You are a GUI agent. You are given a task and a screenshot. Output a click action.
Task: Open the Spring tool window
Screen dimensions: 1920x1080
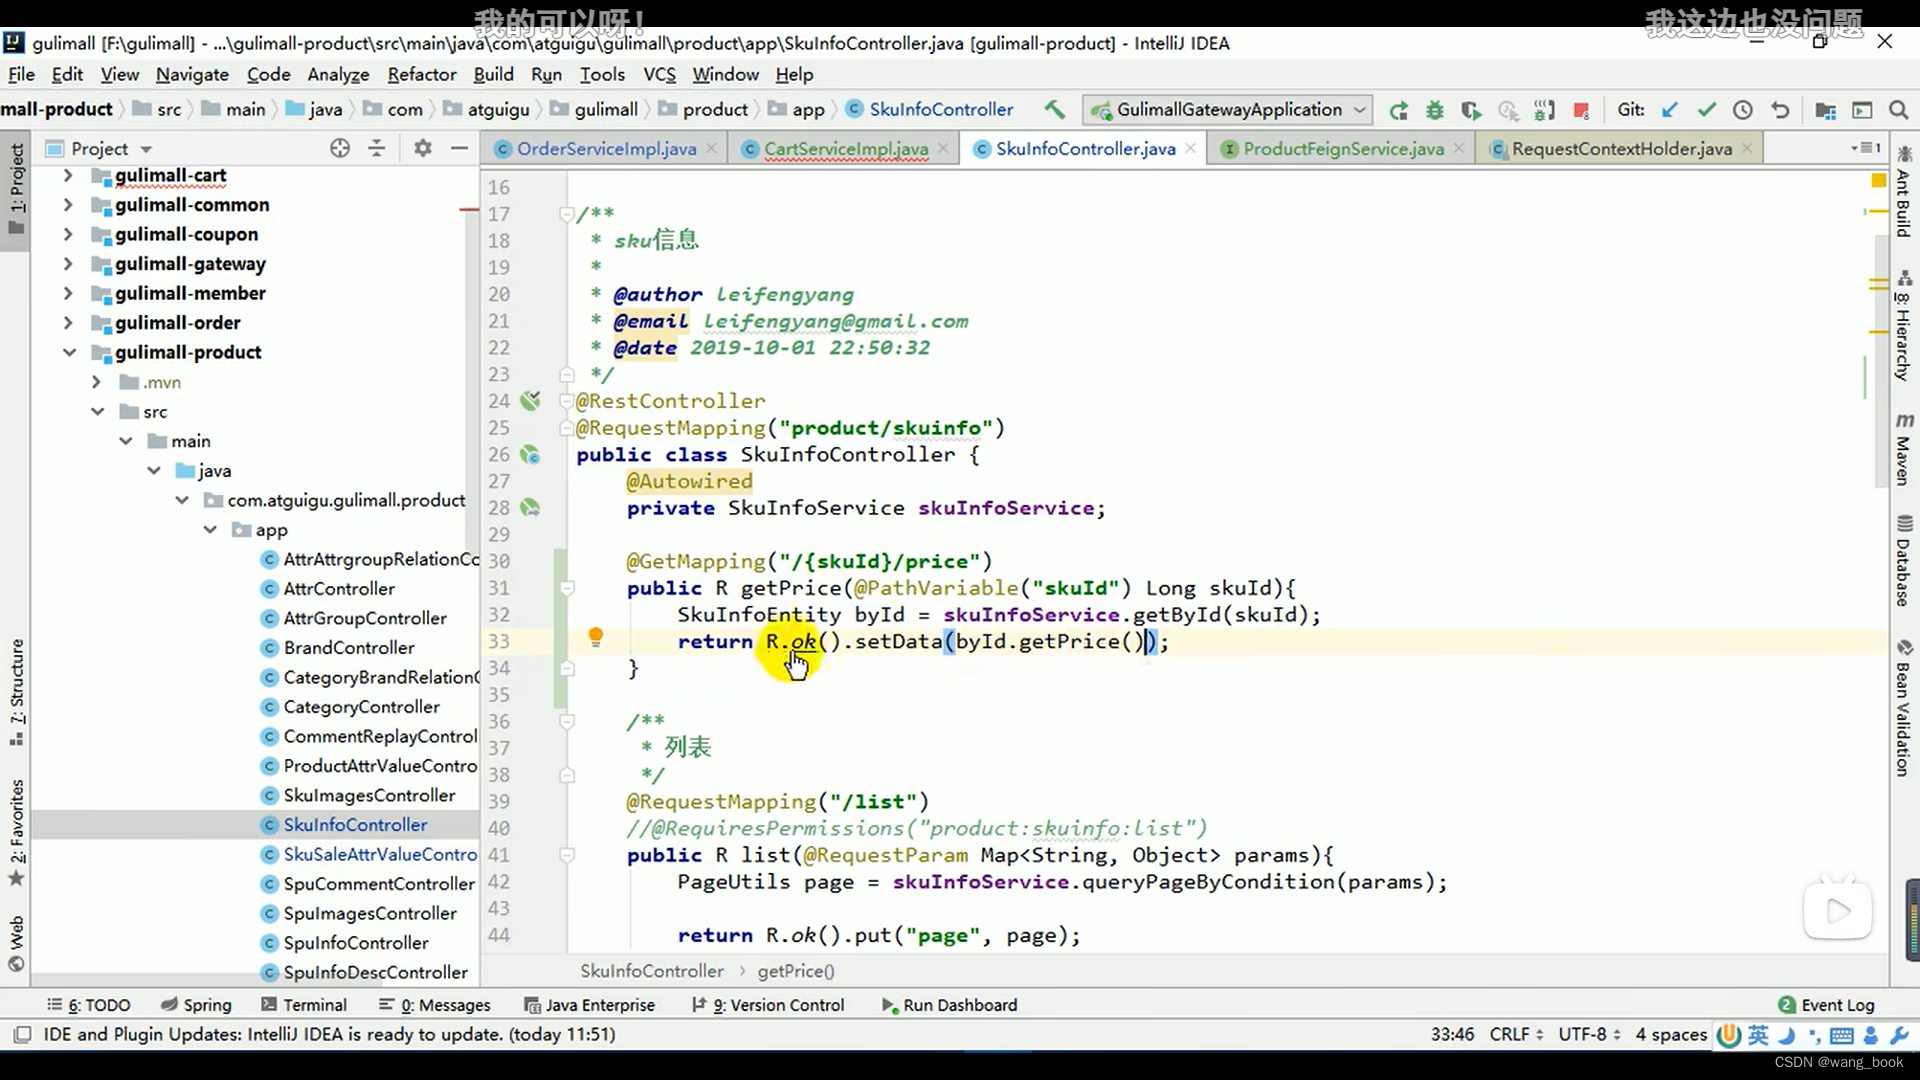(x=196, y=1005)
